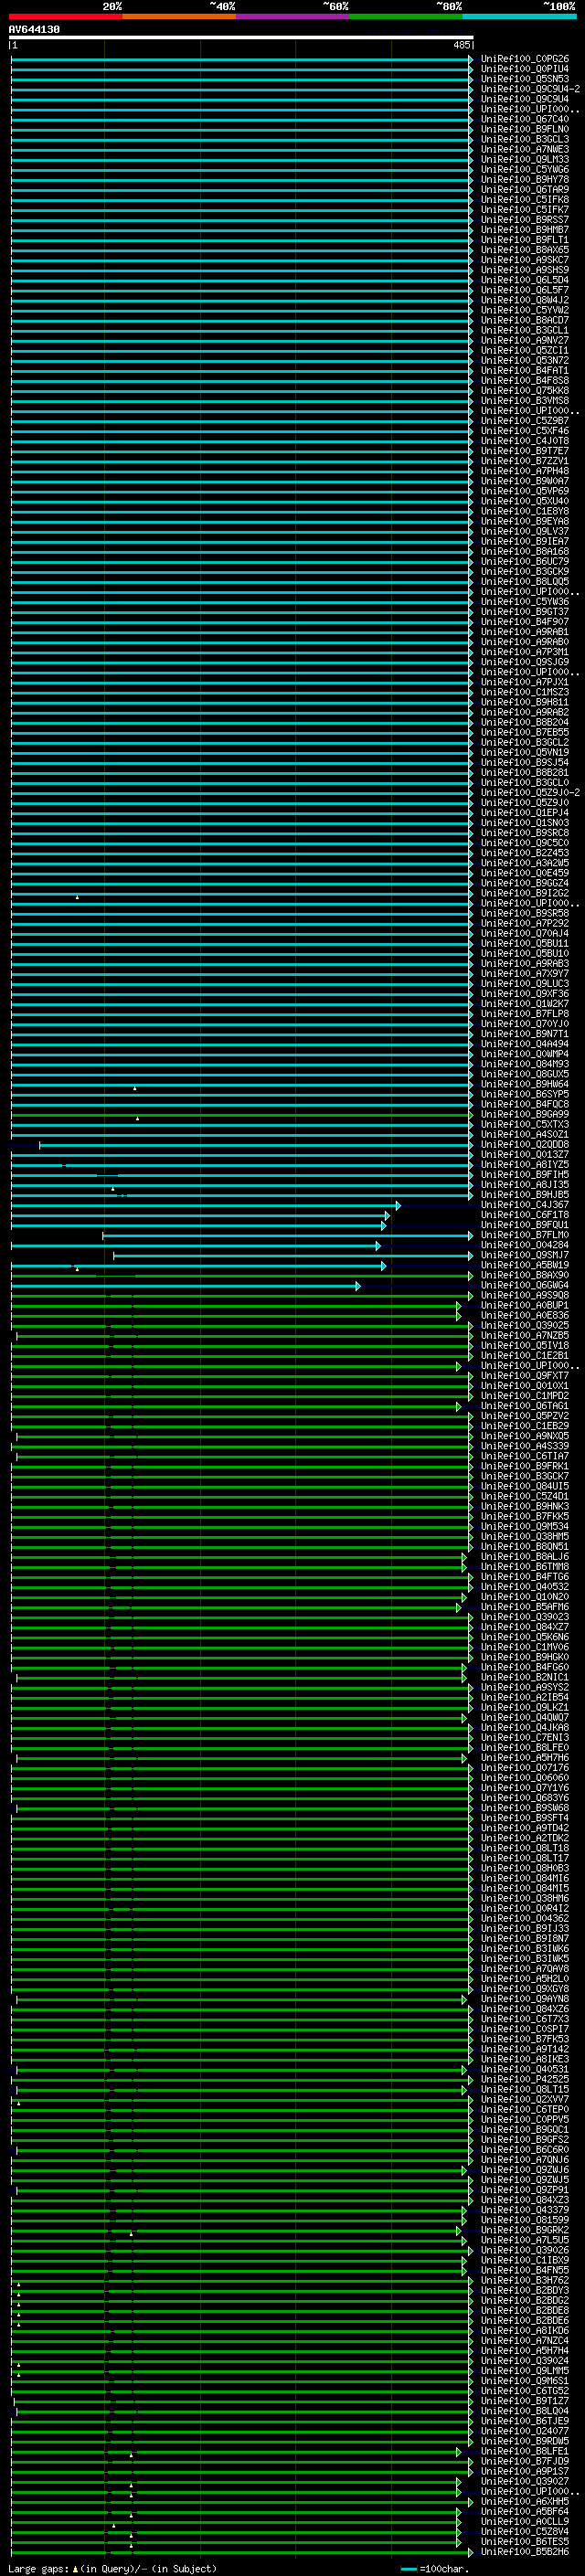Select the UniRef100_B9FRK1 label
Image resolution: width=585 pixels, height=2576 pixels.
[524, 1466]
